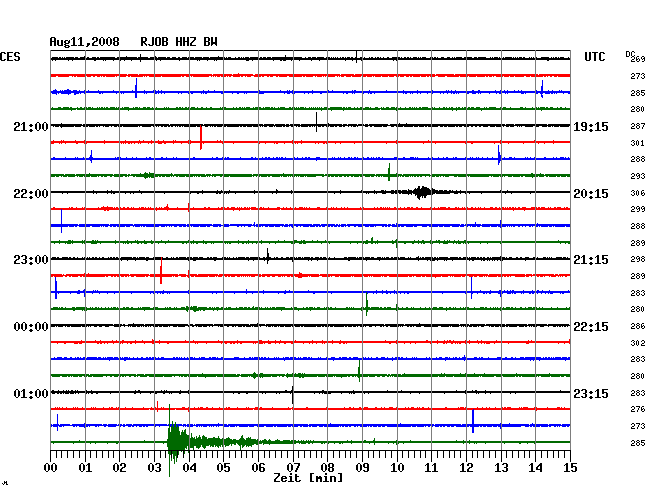
Task: Click the DC value "302"
Action: [x=638, y=343]
